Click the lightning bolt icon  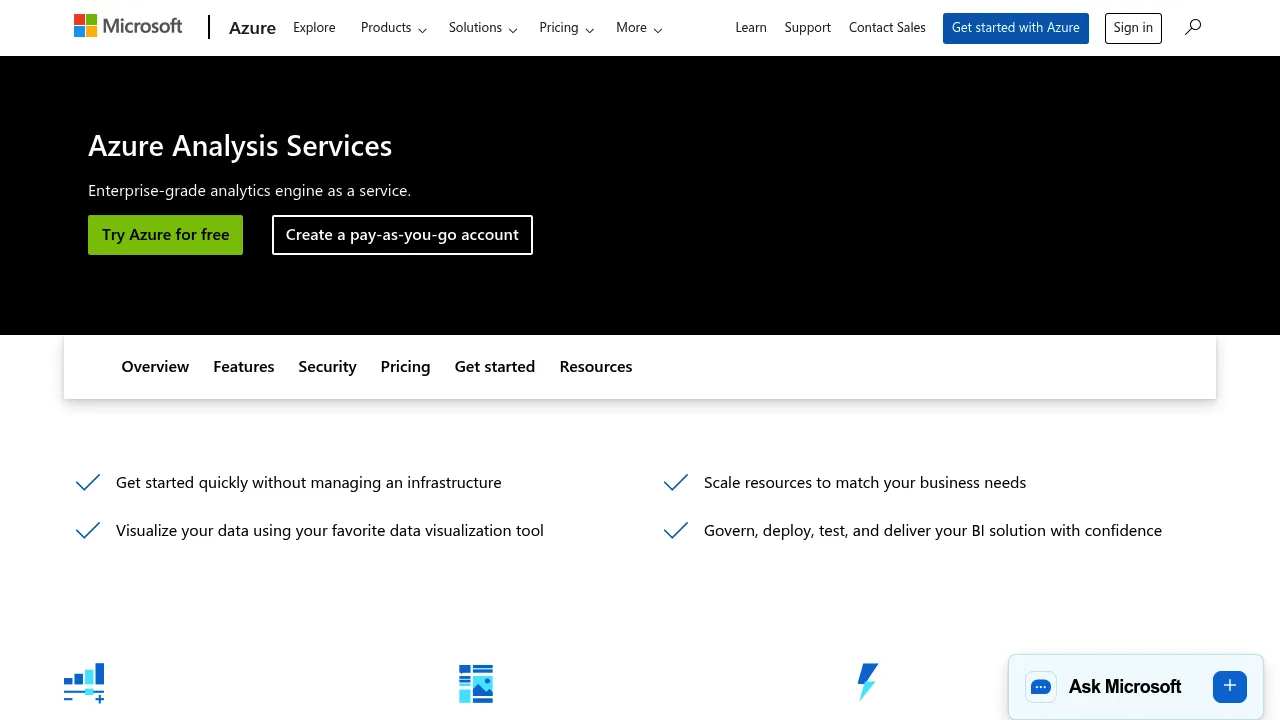click(x=868, y=682)
